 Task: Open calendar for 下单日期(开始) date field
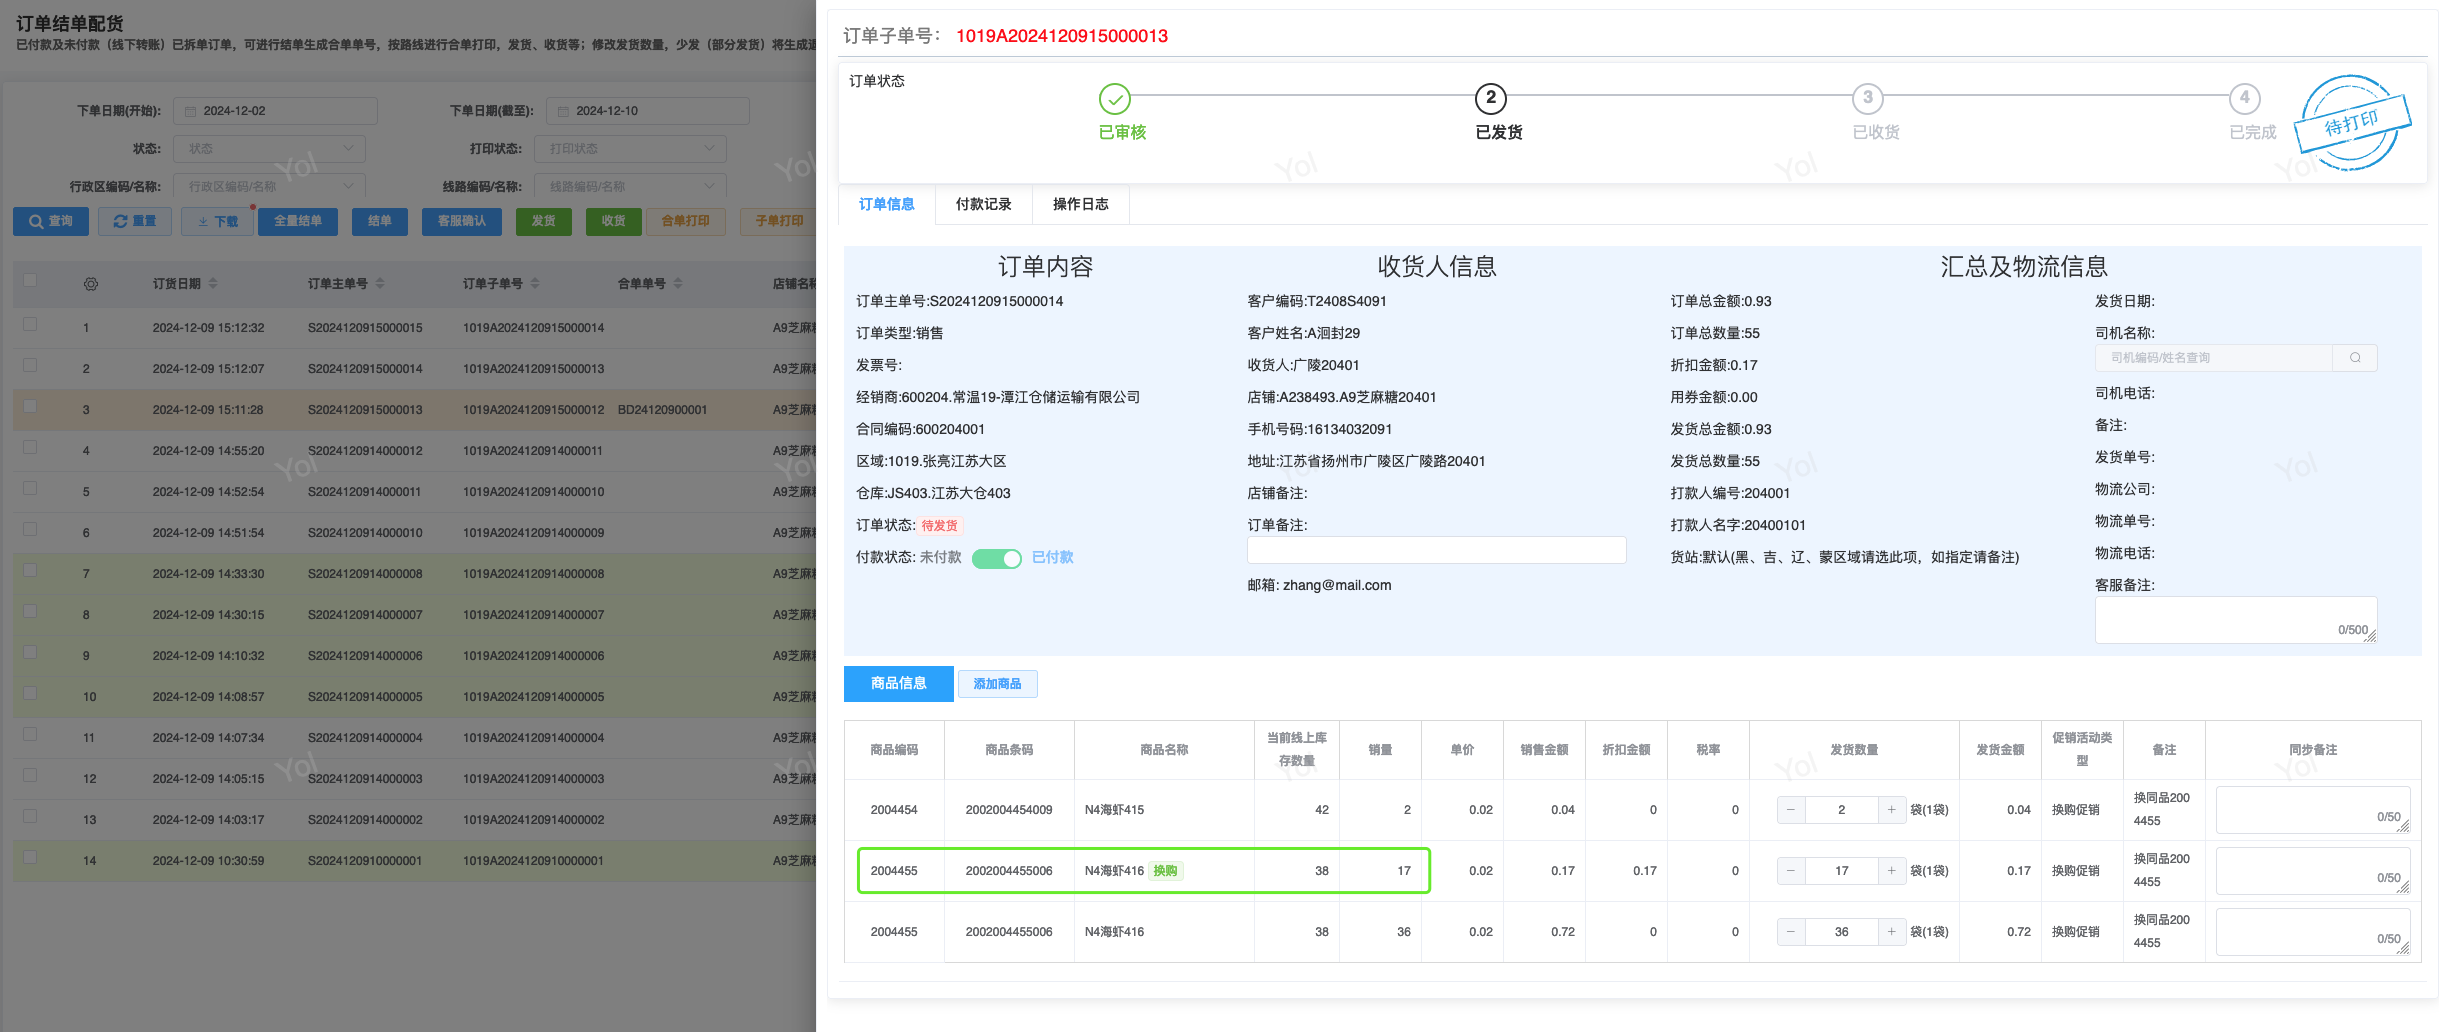(275, 111)
